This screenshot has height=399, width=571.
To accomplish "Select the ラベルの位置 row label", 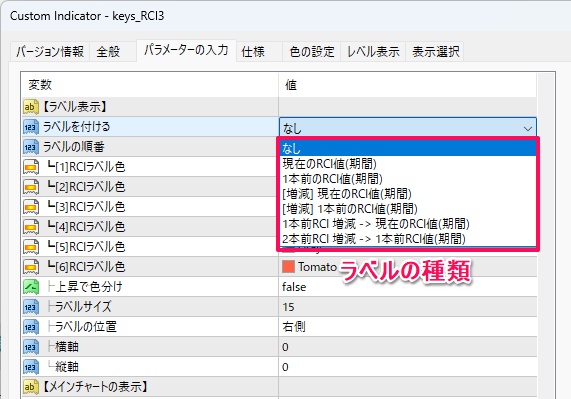I will click(86, 327).
